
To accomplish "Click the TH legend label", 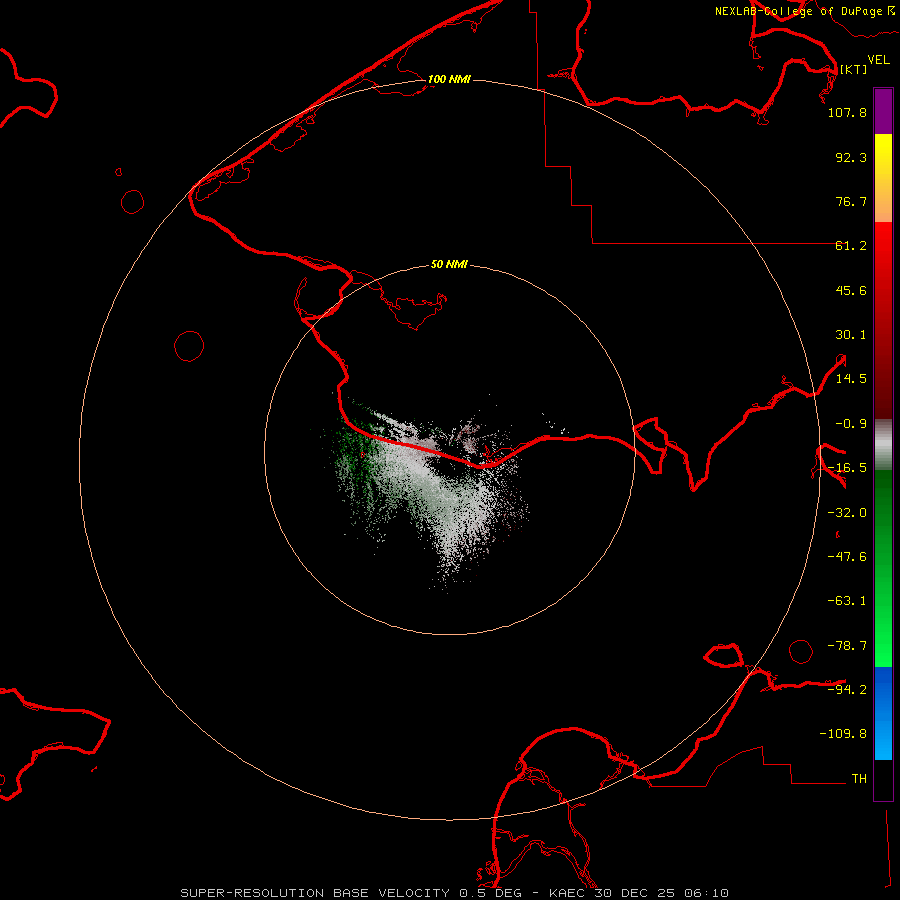I will (859, 778).
